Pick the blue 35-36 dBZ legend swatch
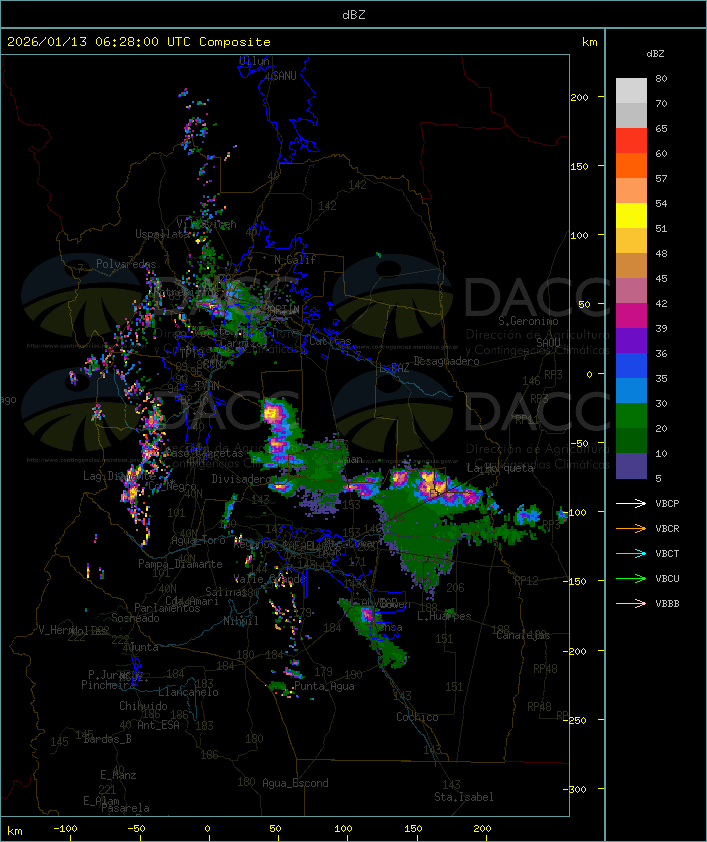Viewport: 707px width, 842px height. tap(631, 366)
